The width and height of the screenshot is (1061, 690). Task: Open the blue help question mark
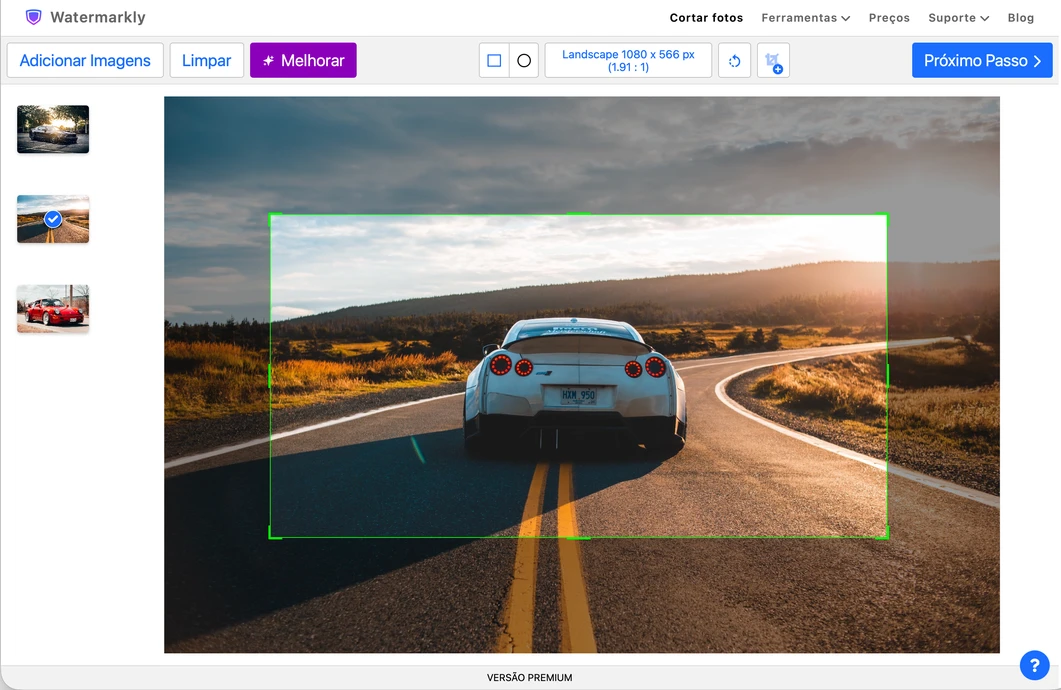pyautogui.click(x=1034, y=665)
